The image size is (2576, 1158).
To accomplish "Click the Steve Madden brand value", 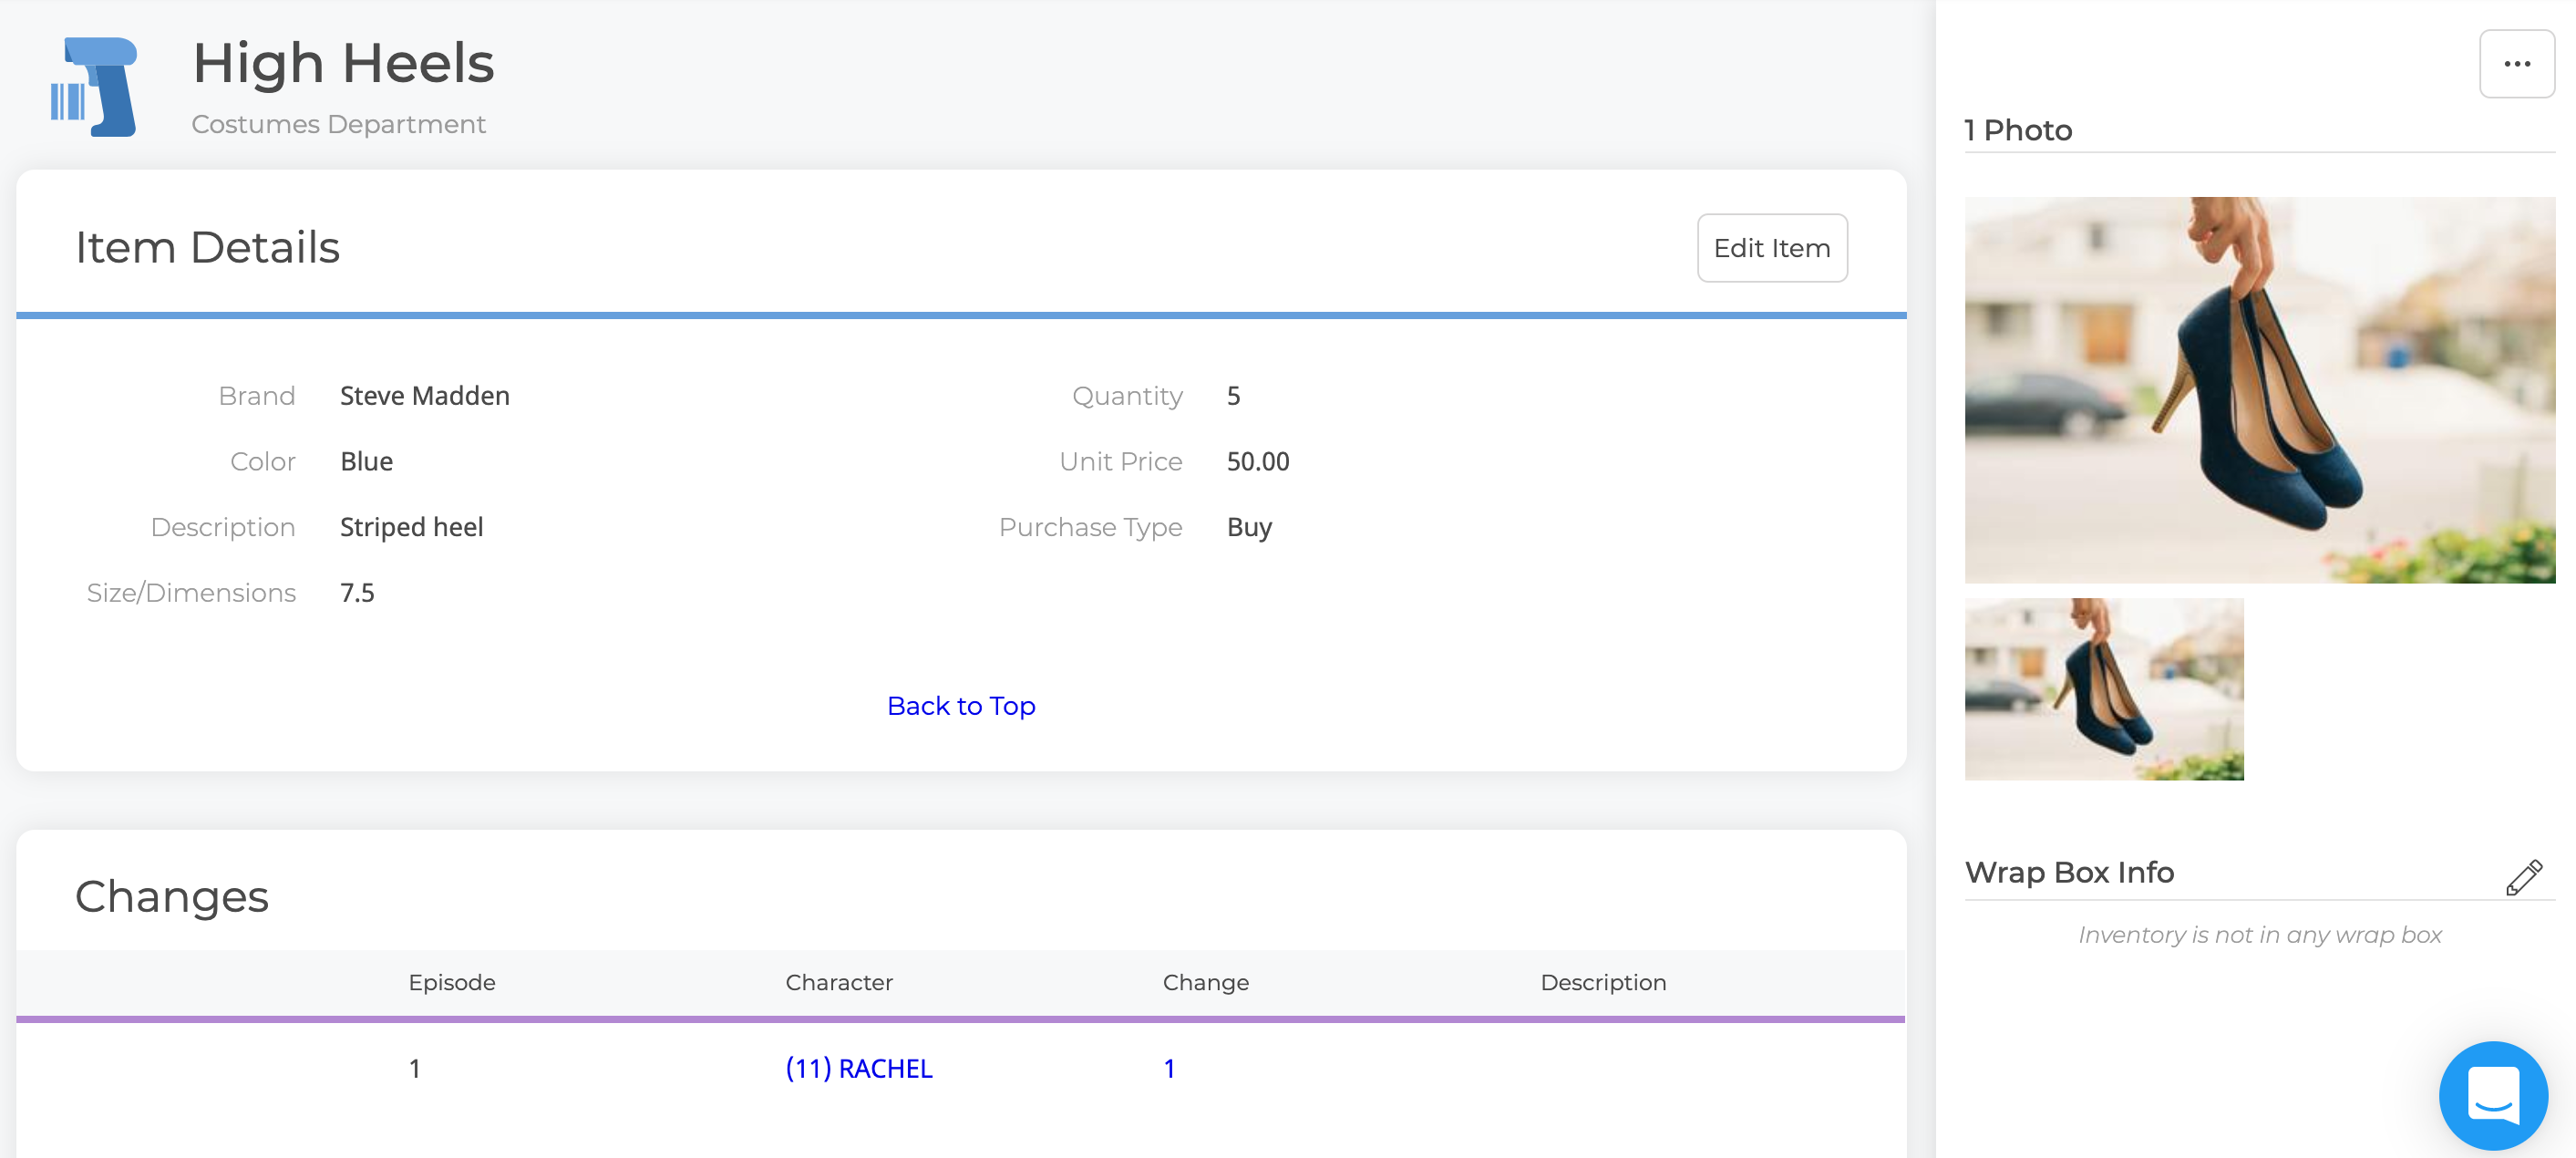I will point(424,396).
